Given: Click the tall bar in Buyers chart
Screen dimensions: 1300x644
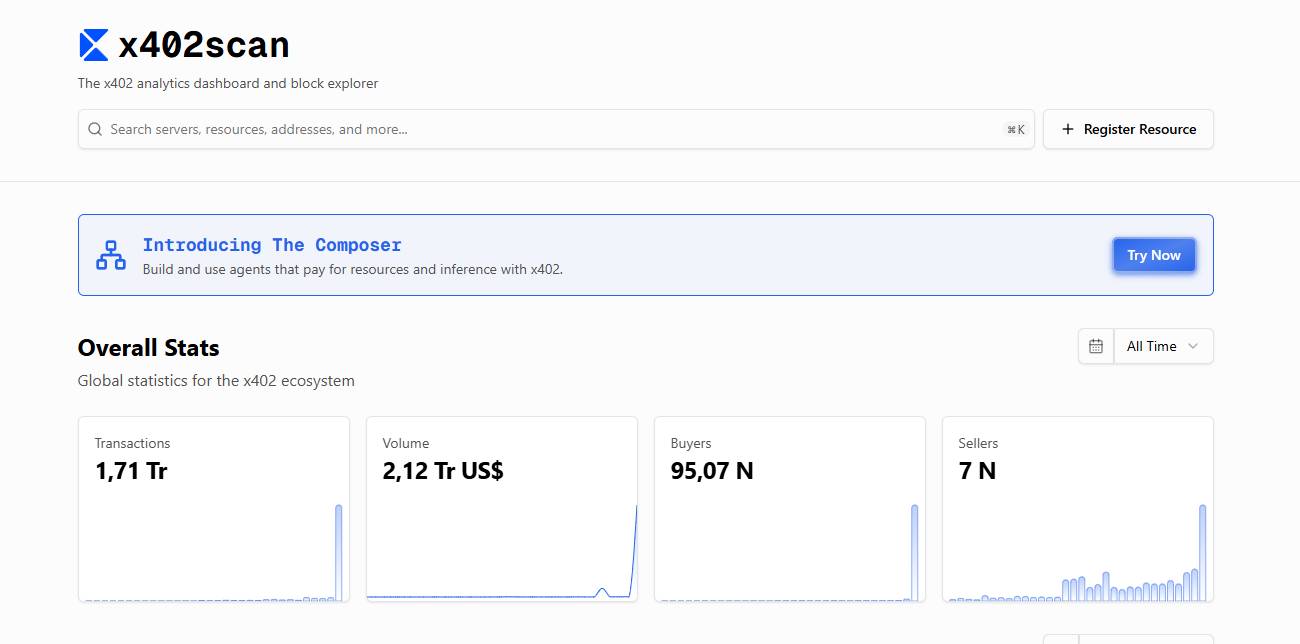Looking at the screenshot, I should click(x=914, y=552).
